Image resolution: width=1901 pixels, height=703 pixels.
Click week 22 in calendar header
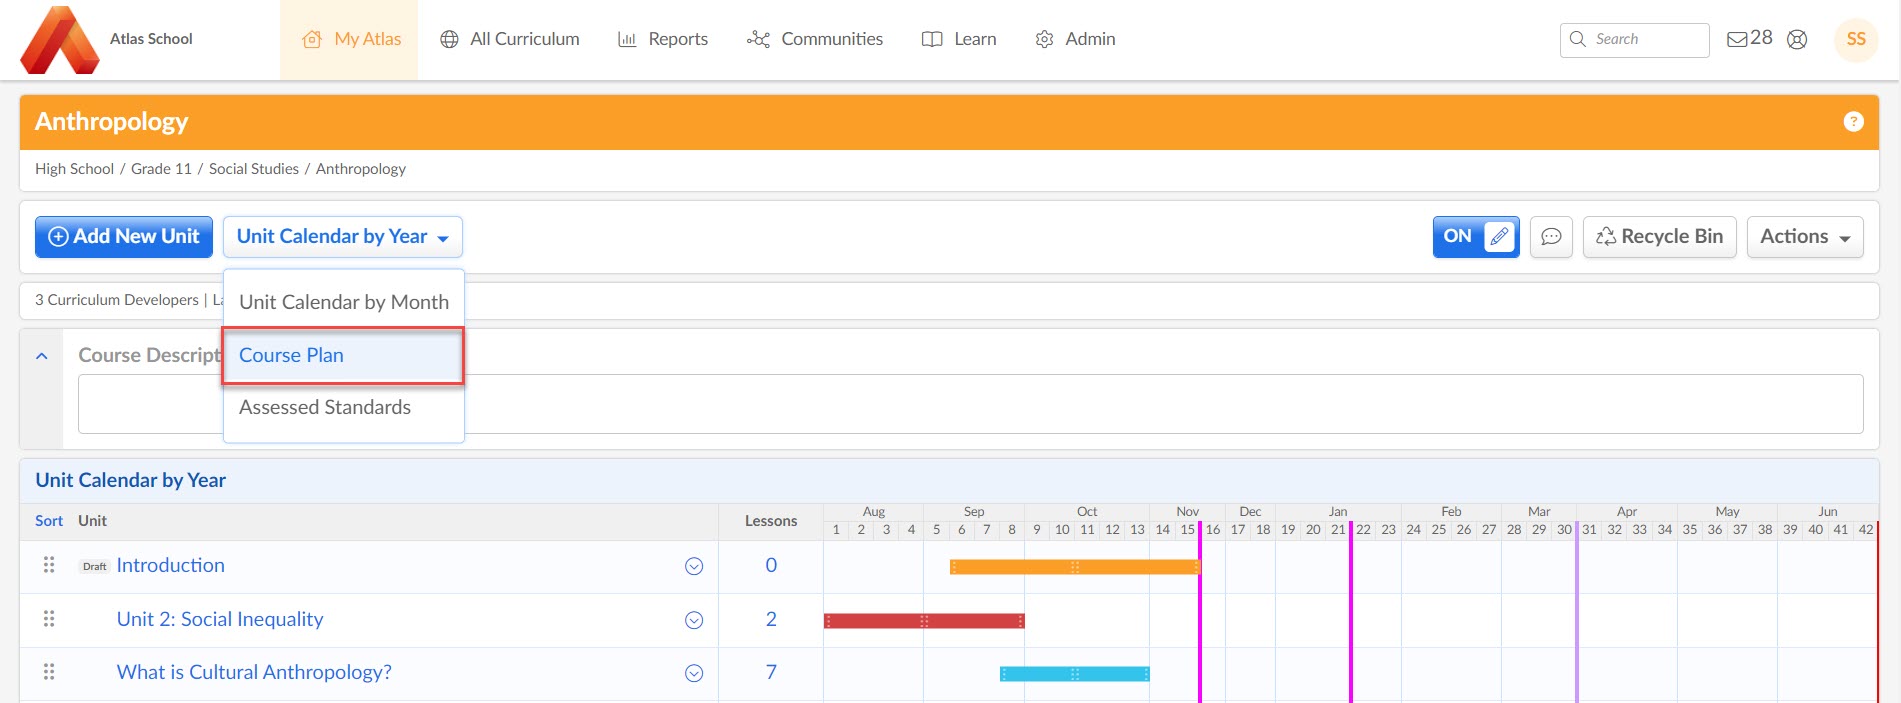(1363, 530)
